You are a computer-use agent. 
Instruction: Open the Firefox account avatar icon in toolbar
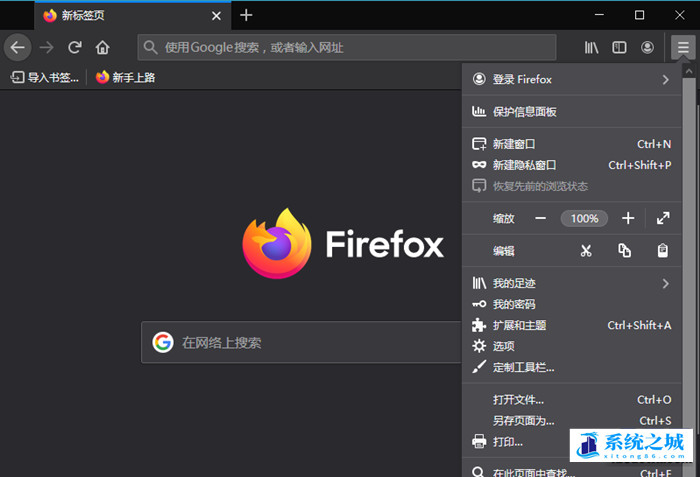click(x=647, y=47)
